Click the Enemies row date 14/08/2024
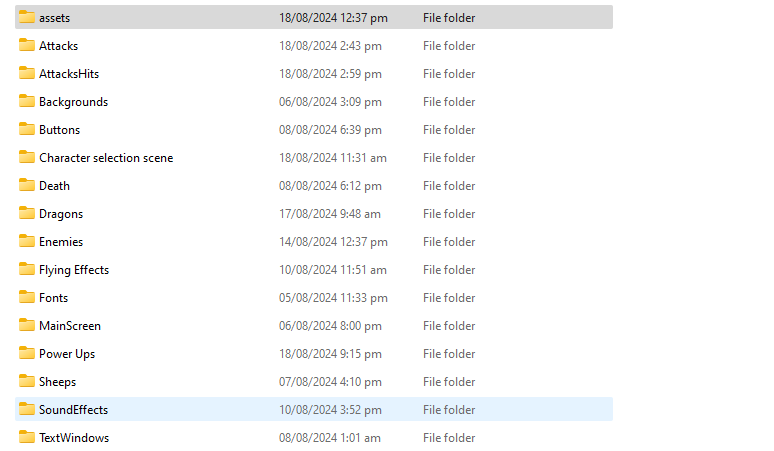The height and width of the screenshot is (451, 774). click(x=333, y=242)
